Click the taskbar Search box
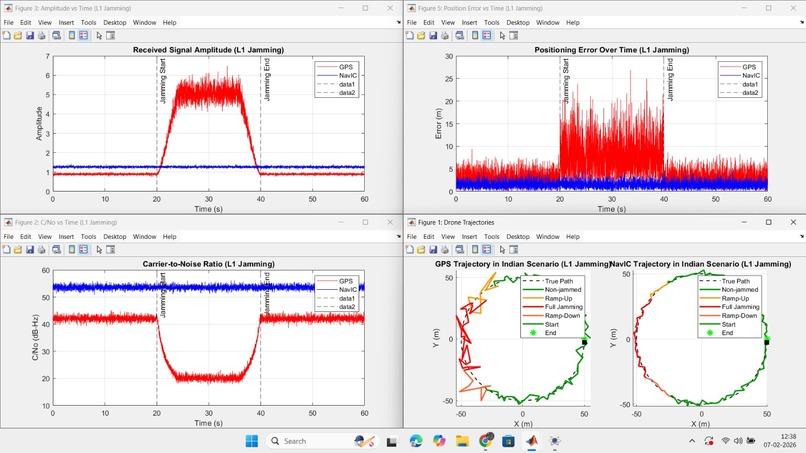The height and width of the screenshot is (453, 806). coord(323,441)
